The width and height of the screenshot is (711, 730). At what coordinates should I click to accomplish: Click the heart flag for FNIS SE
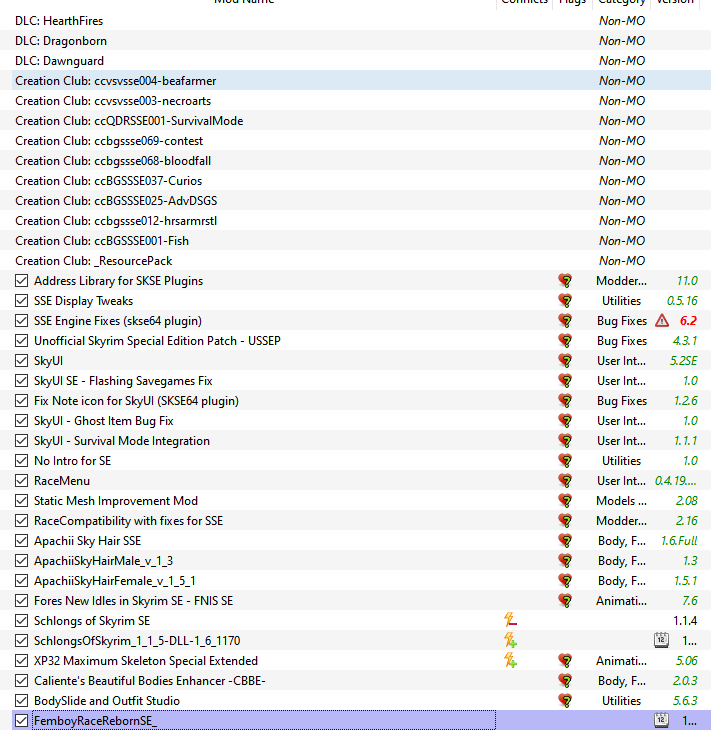point(565,601)
